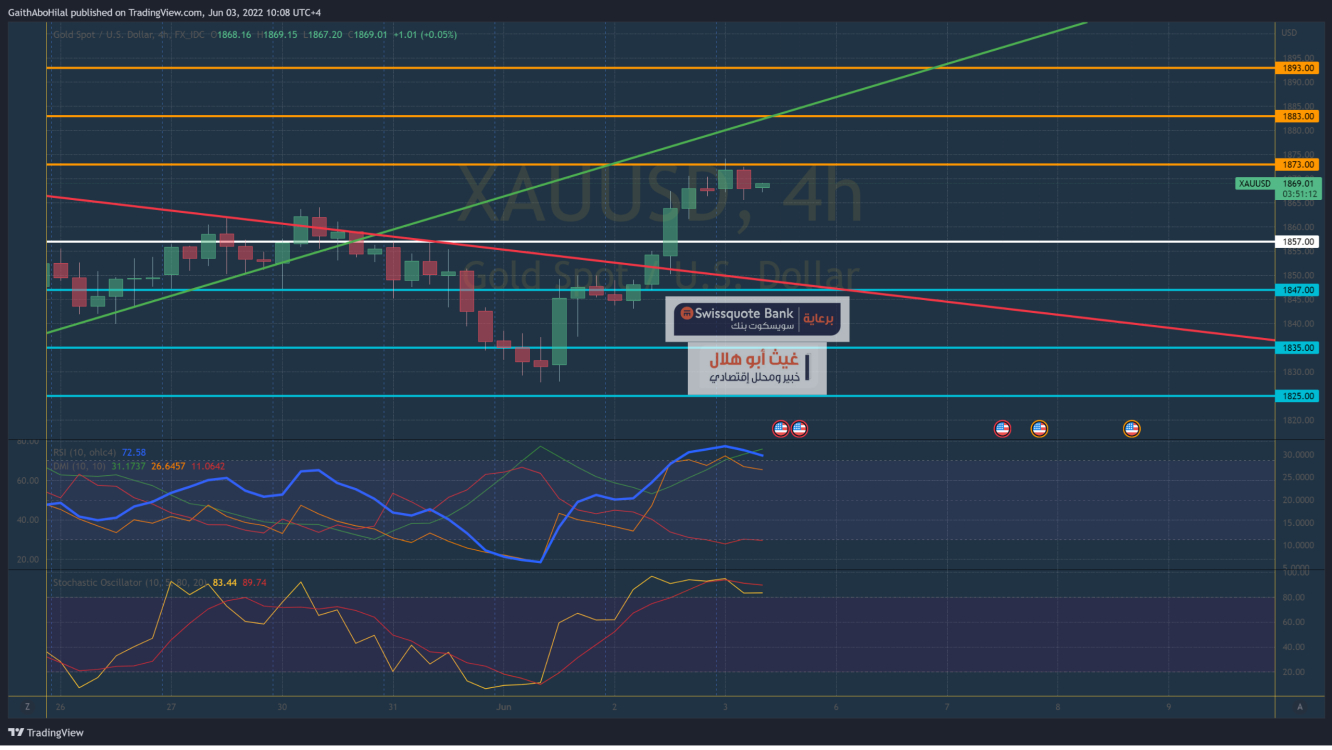Click the open value O1868.16 in the legend
Image resolution: width=1332 pixels, height=750 pixels.
230,34
